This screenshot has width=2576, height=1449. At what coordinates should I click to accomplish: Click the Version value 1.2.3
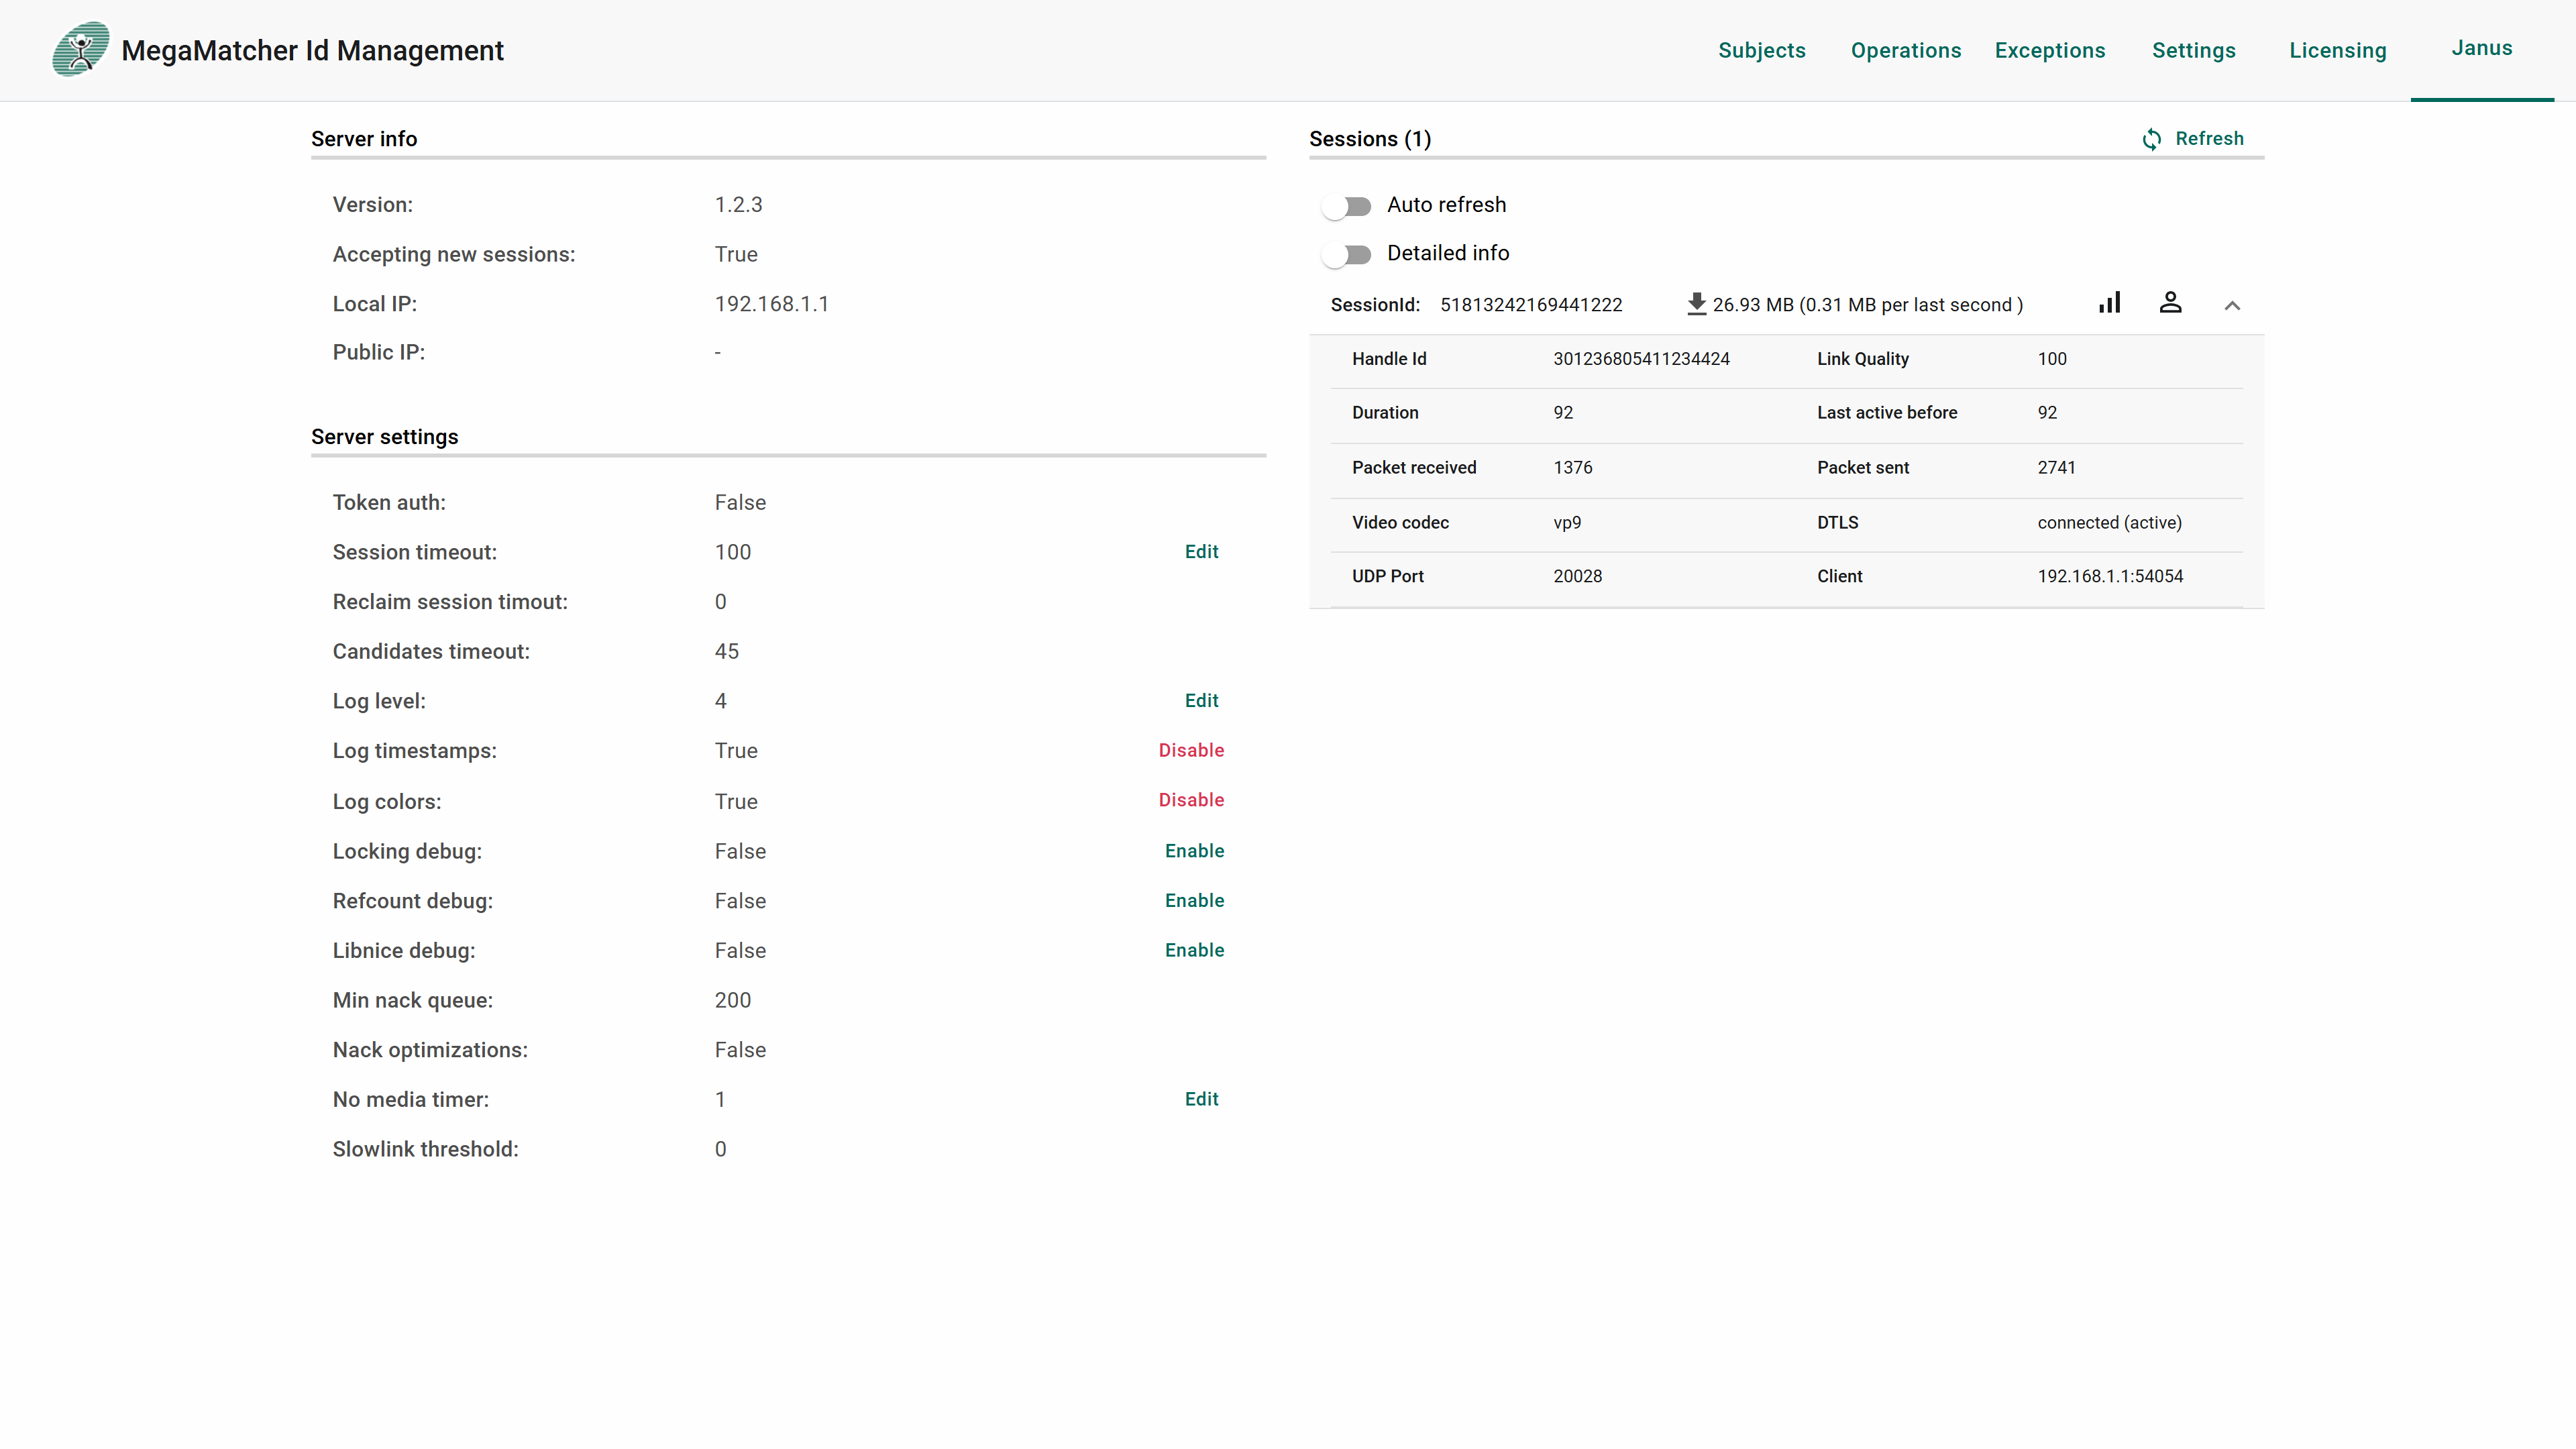(738, 204)
